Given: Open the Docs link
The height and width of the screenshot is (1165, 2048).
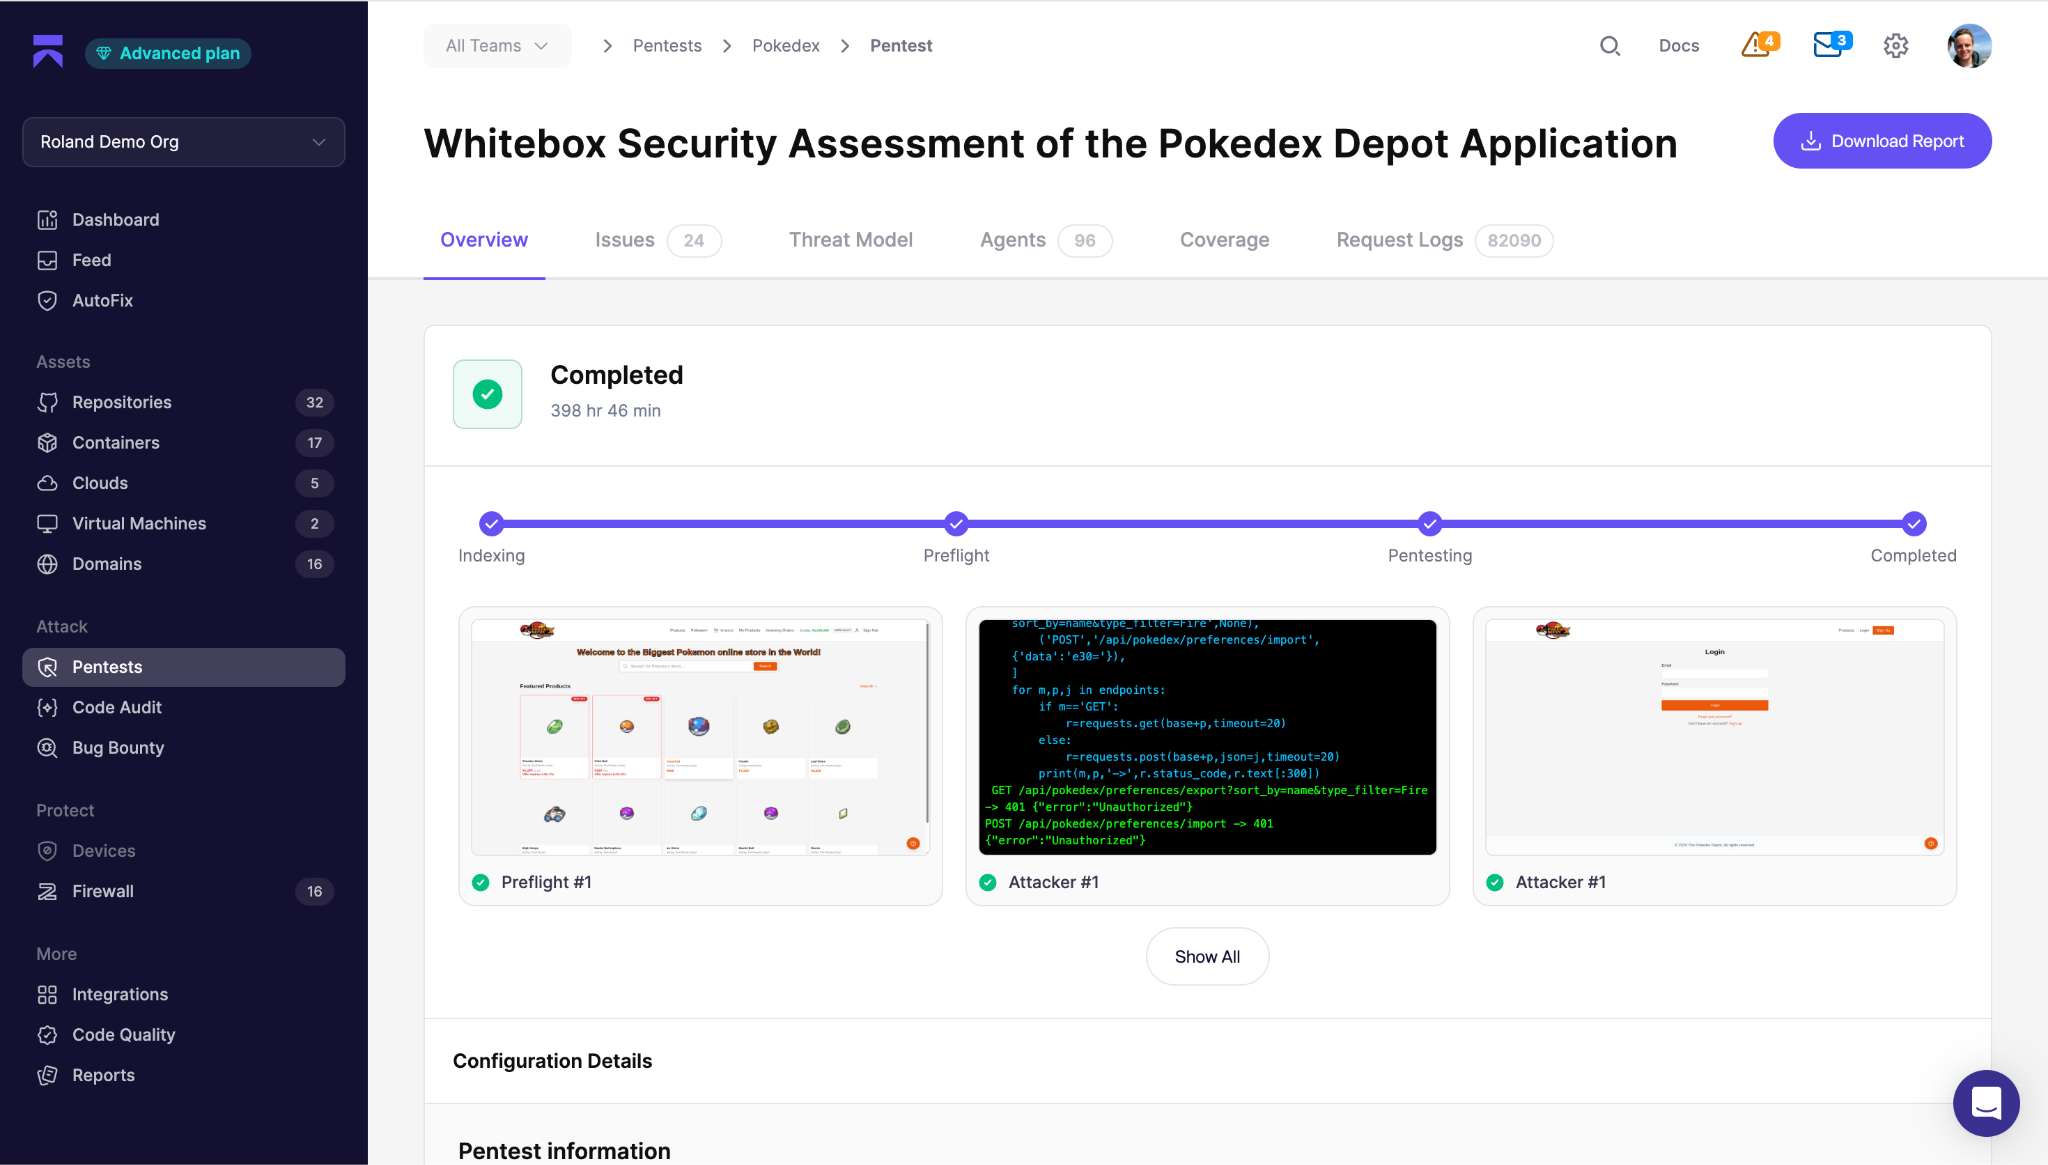Looking at the screenshot, I should (x=1679, y=46).
